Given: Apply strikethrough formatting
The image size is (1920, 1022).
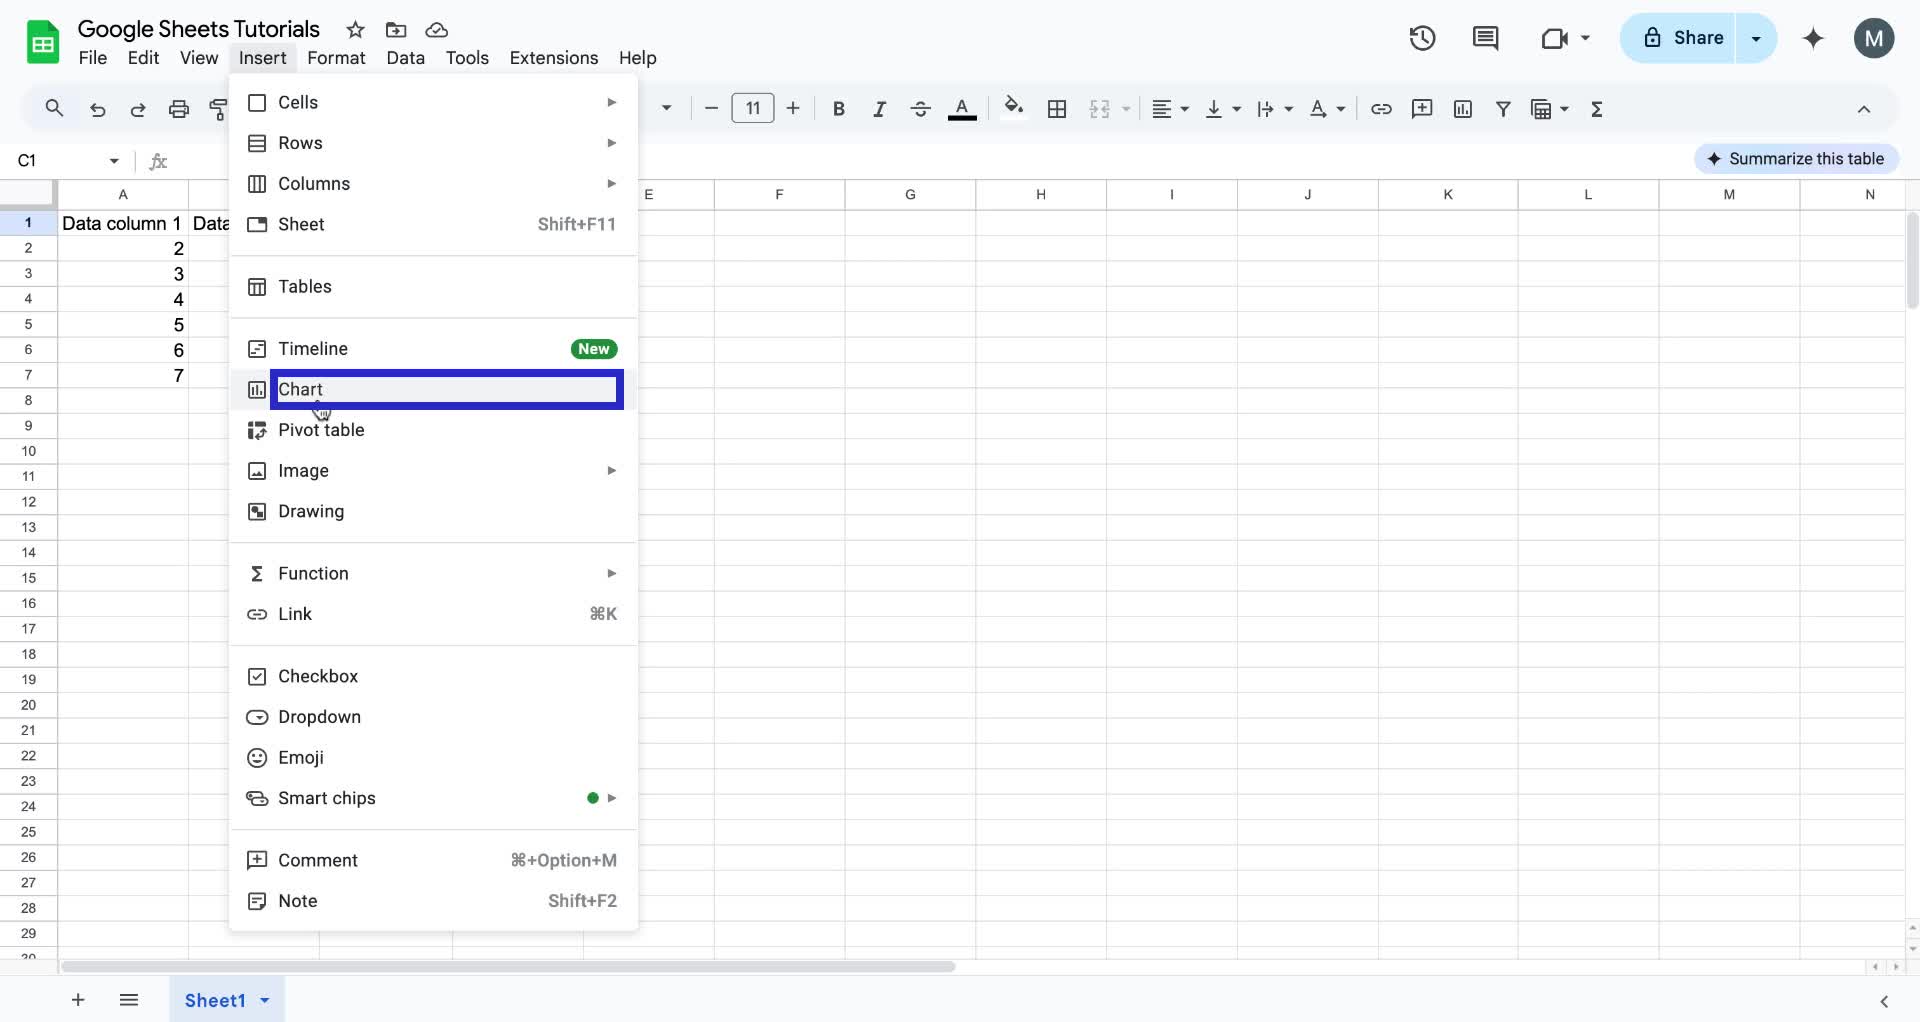Looking at the screenshot, I should 920,109.
